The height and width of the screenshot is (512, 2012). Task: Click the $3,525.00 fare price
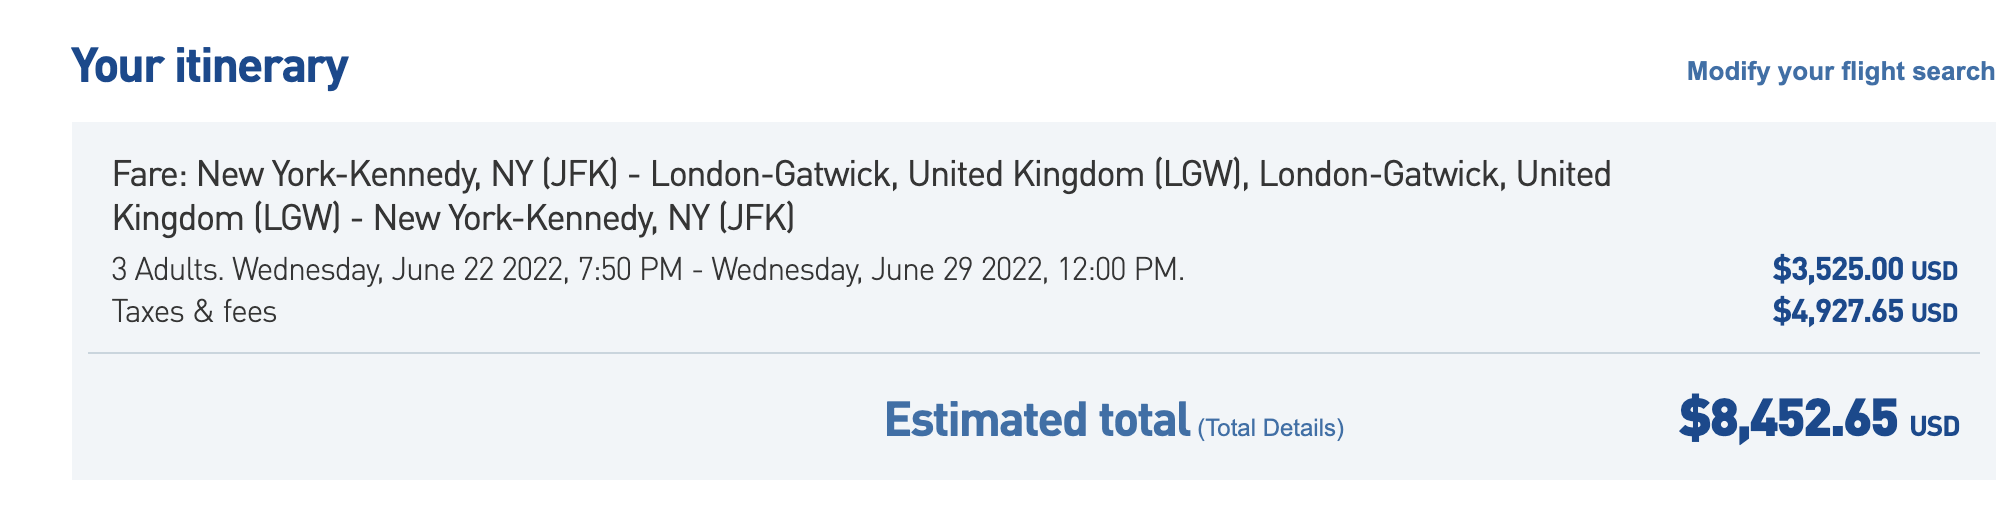coord(1838,269)
